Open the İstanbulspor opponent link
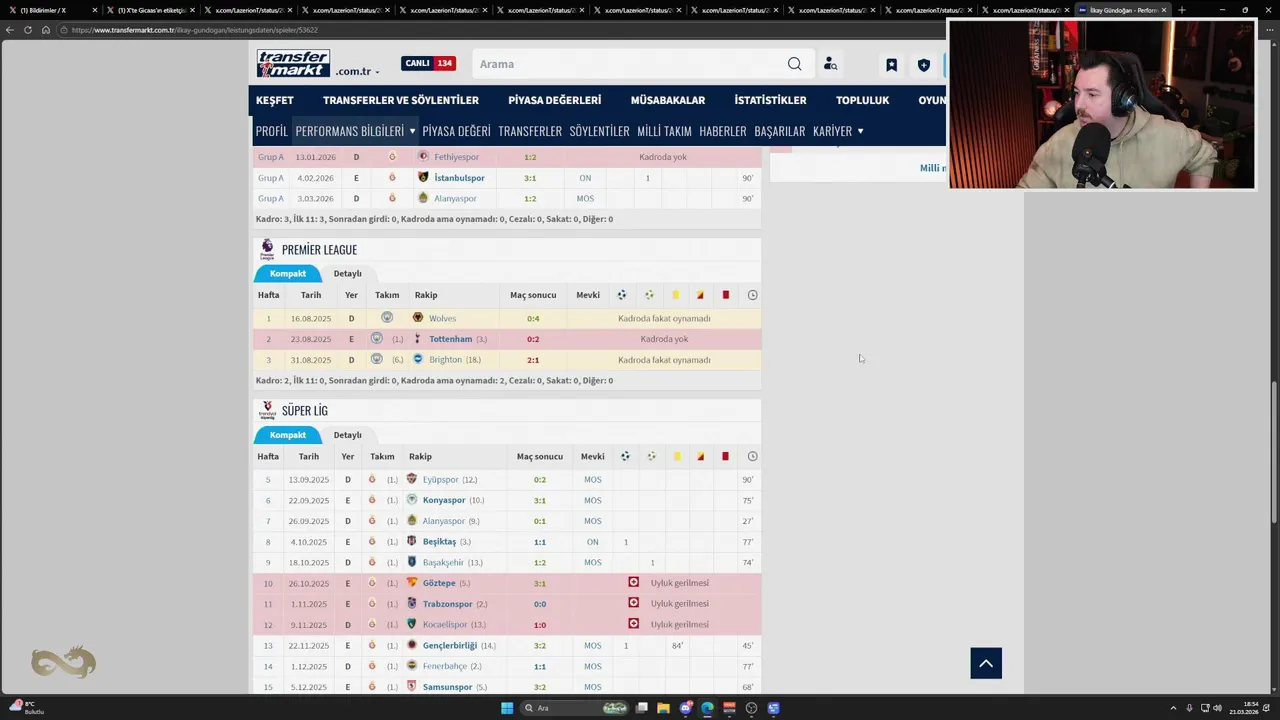This screenshot has height=720, width=1280. click(x=459, y=178)
